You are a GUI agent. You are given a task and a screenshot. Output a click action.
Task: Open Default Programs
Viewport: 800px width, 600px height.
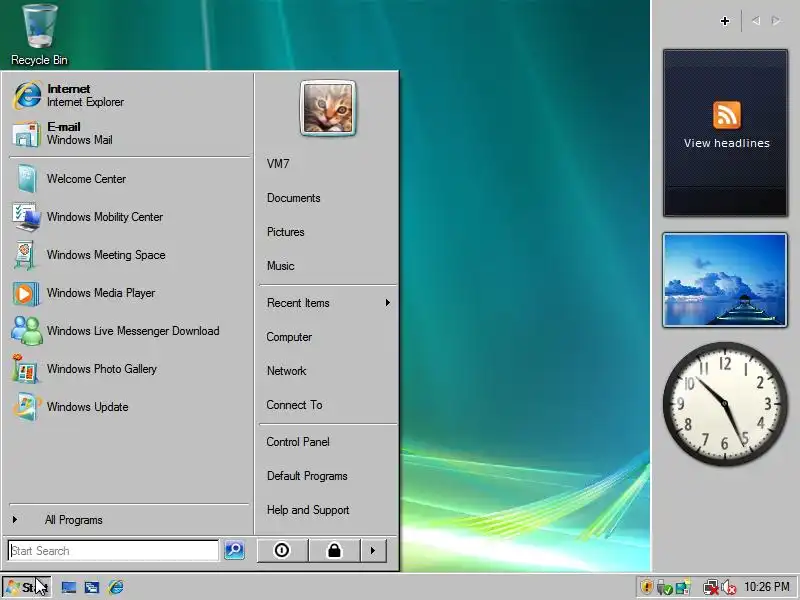328,476
